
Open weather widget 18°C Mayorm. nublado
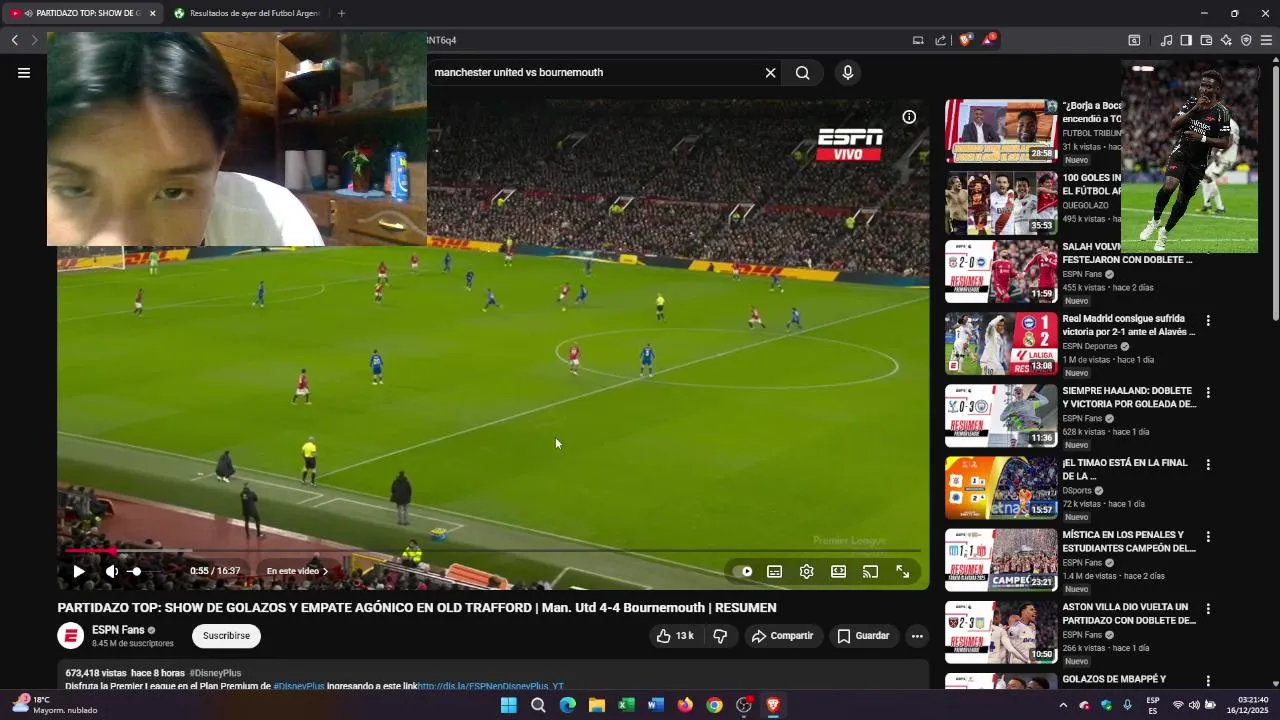pos(56,705)
